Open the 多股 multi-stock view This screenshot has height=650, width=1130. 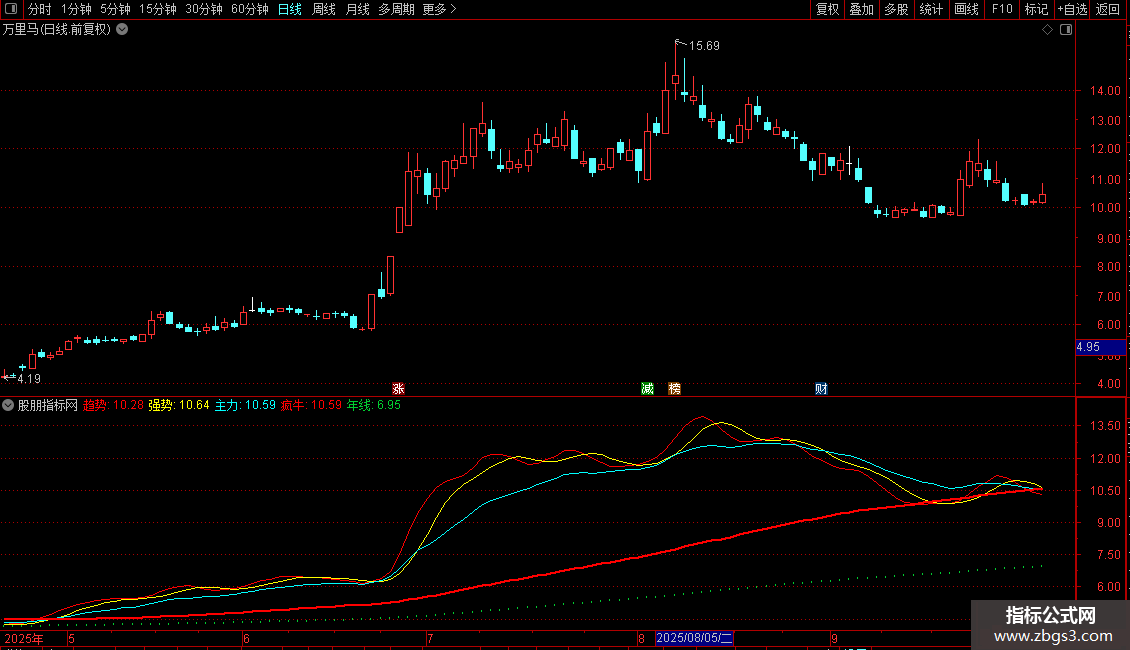click(x=896, y=9)
